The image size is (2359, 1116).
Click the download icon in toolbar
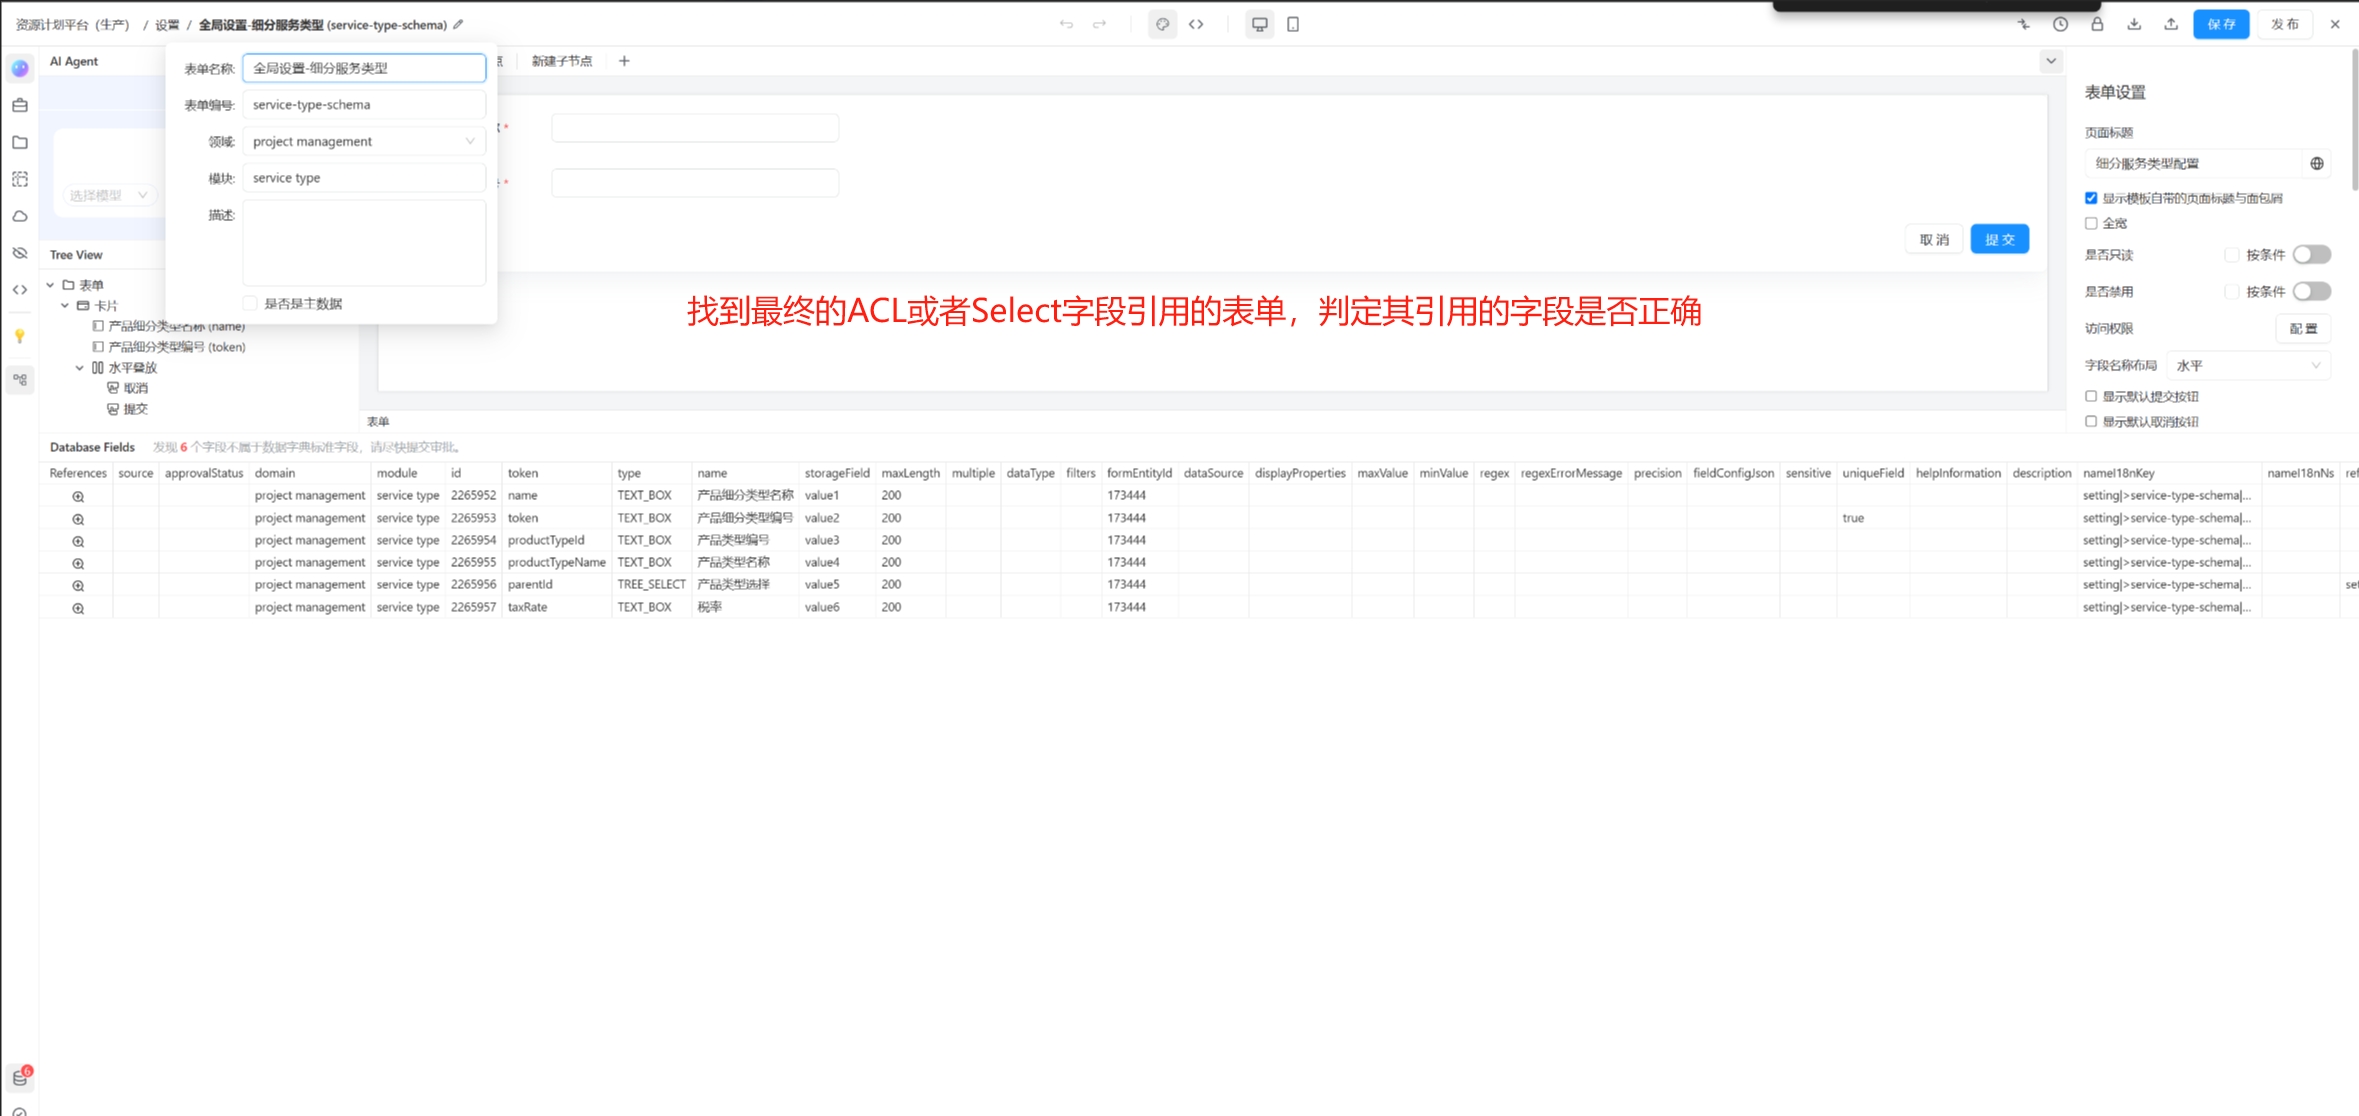(2134, 24)
